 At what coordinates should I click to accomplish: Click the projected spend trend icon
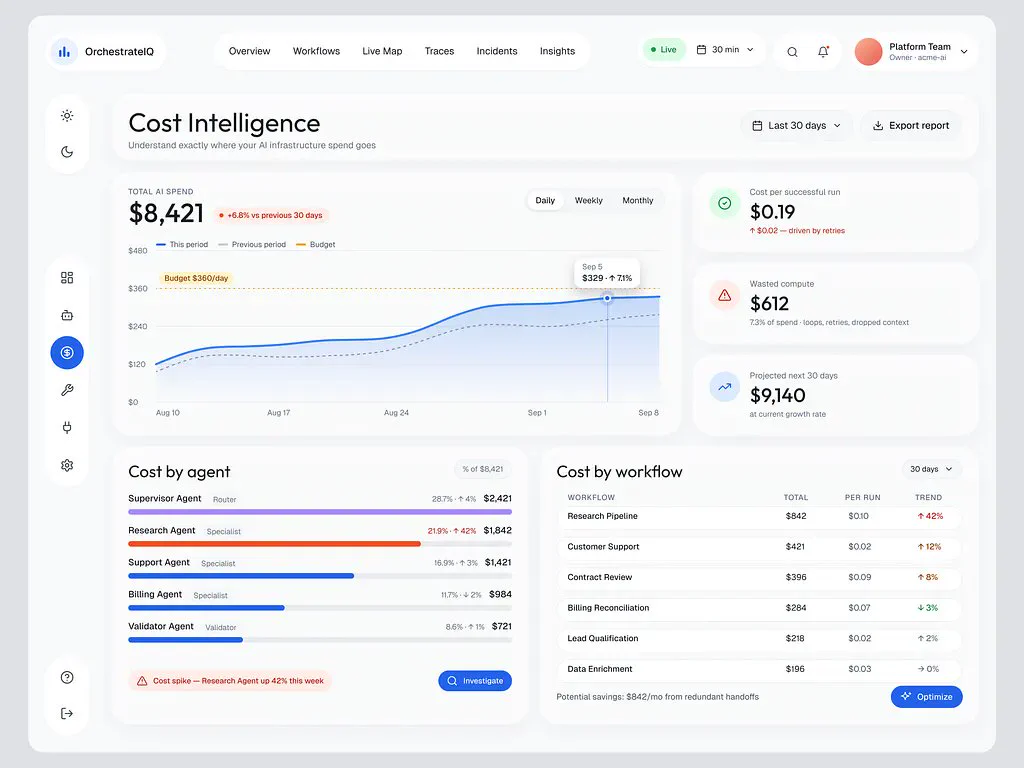tap(724, 387)
